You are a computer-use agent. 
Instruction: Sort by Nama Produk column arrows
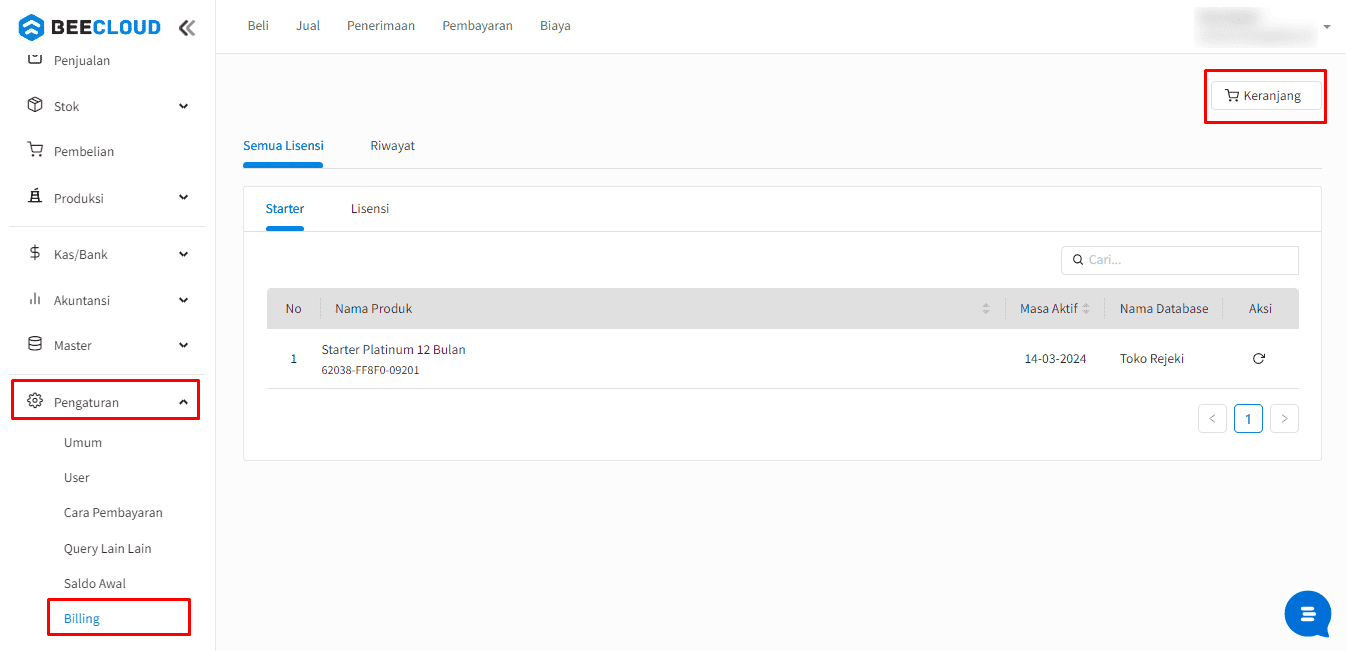(x=986, y=309)
